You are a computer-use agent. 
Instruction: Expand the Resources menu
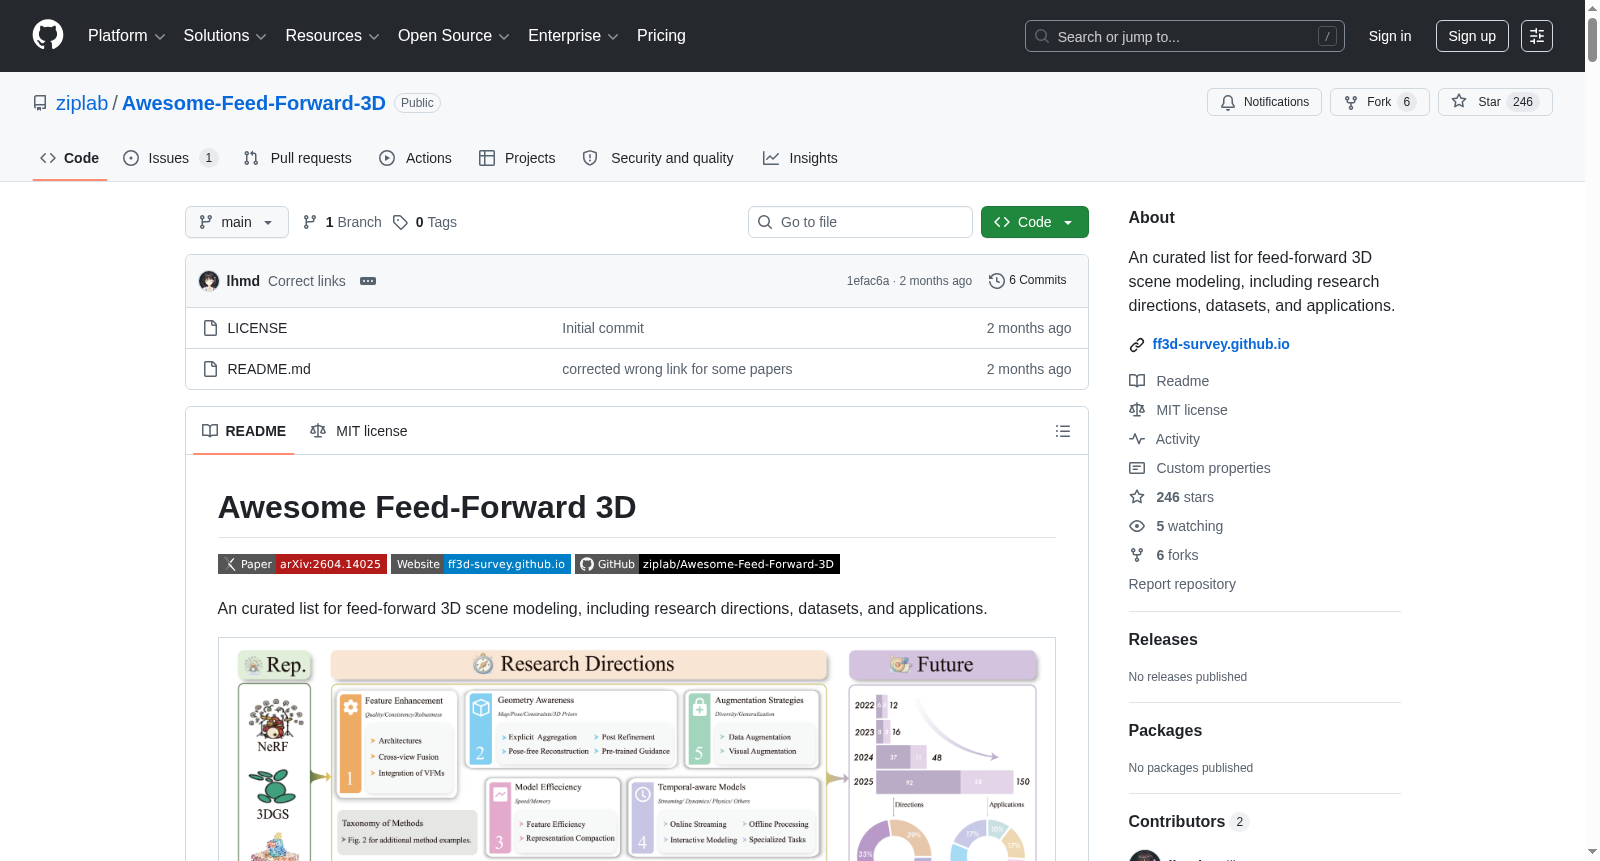(x=332, y=36)
